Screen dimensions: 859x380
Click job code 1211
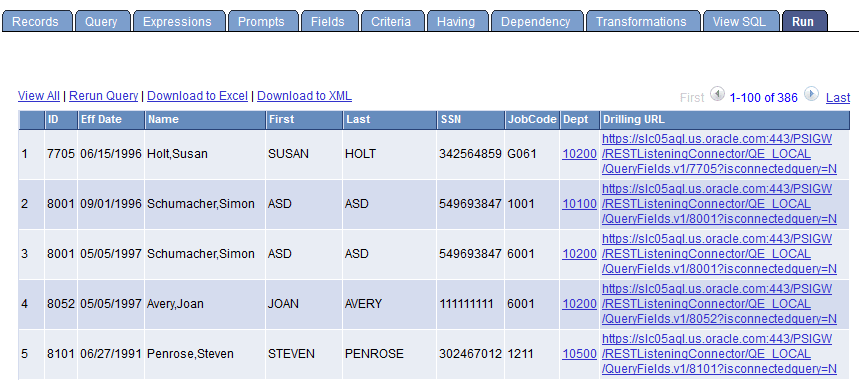pyautogui.click(x=520, y=354)
